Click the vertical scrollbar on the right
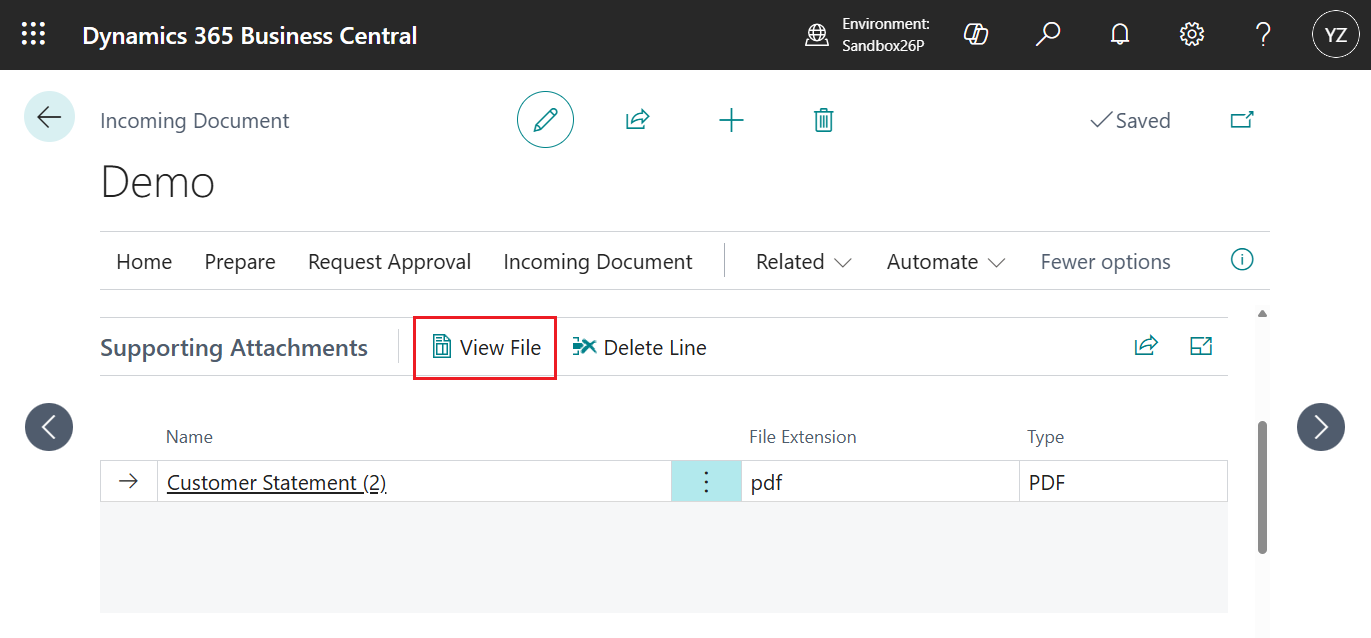Screen dimensions: 1371x638 coord(1261,480)
